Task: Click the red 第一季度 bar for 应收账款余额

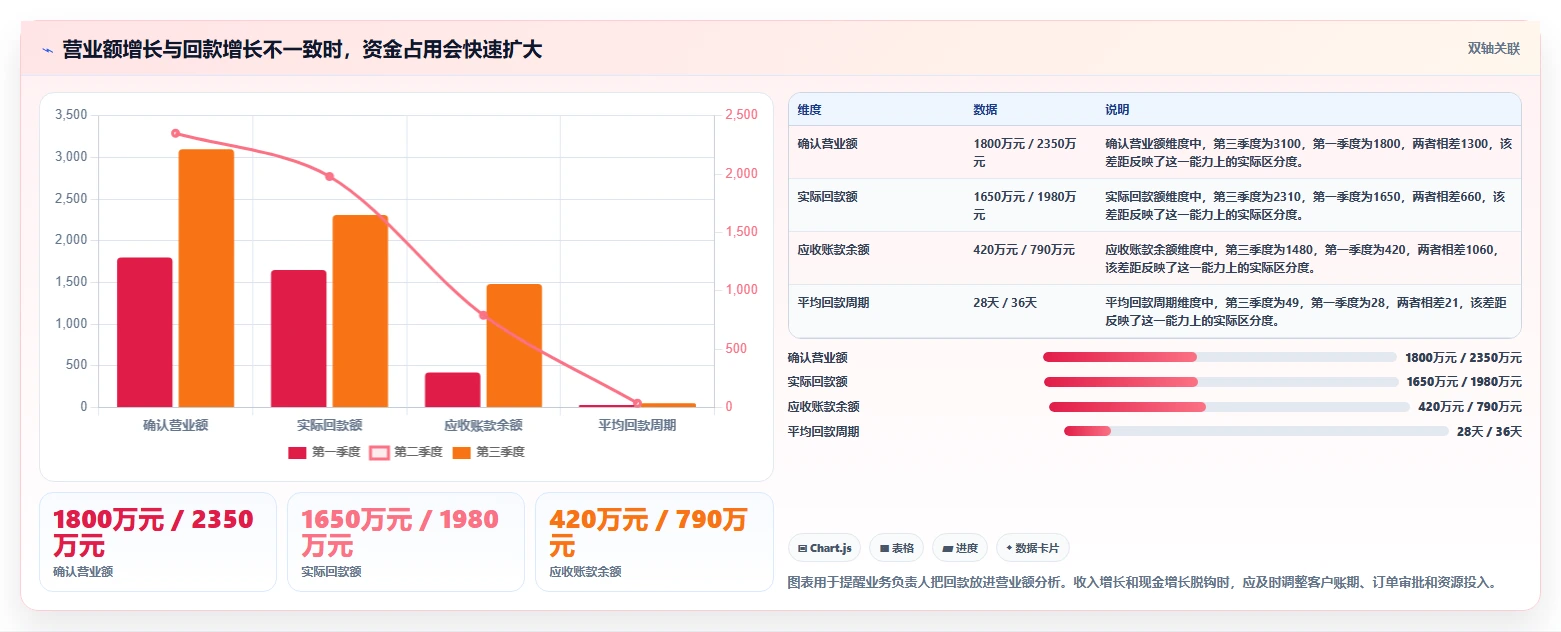Action: (x=452, y=390)
